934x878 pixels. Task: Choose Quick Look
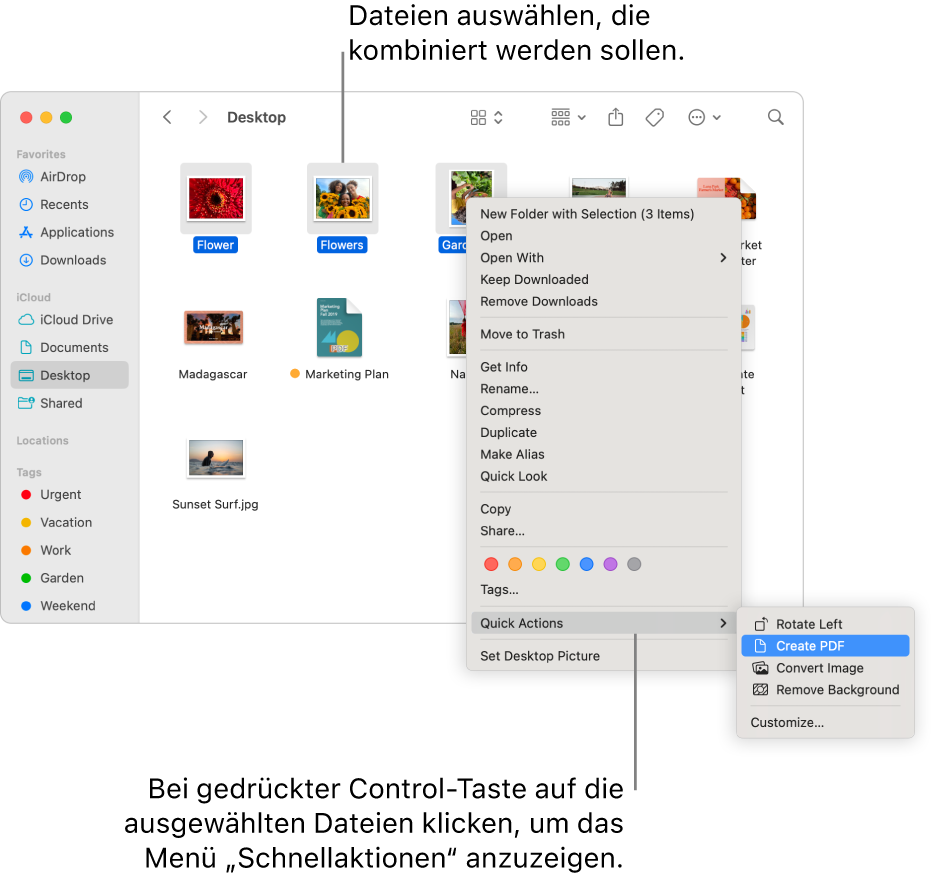pyautogui.click(x=603, y=477)
